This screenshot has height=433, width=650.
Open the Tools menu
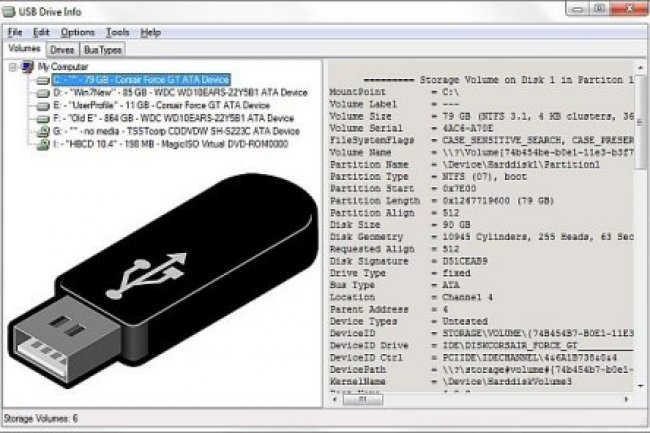[117, 32]
